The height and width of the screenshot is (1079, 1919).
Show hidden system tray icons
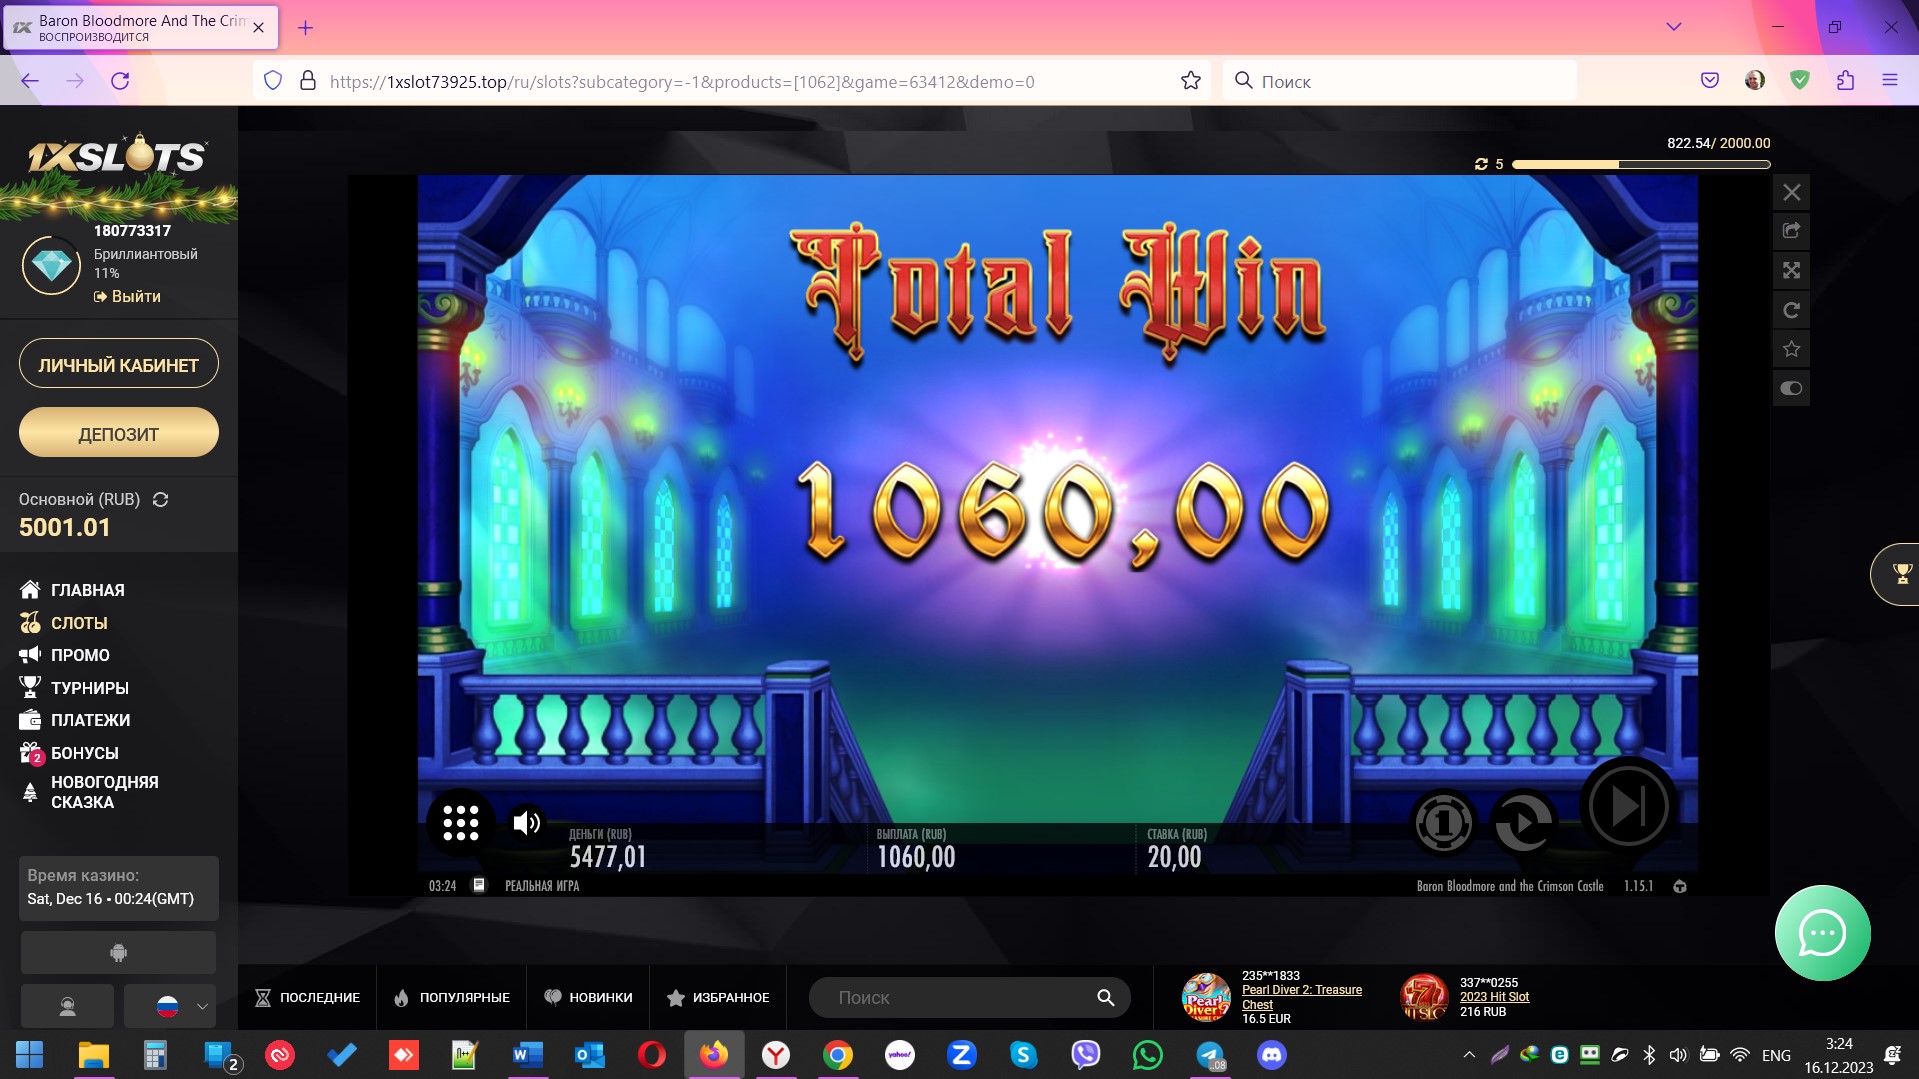[x=1468, y=1054]
